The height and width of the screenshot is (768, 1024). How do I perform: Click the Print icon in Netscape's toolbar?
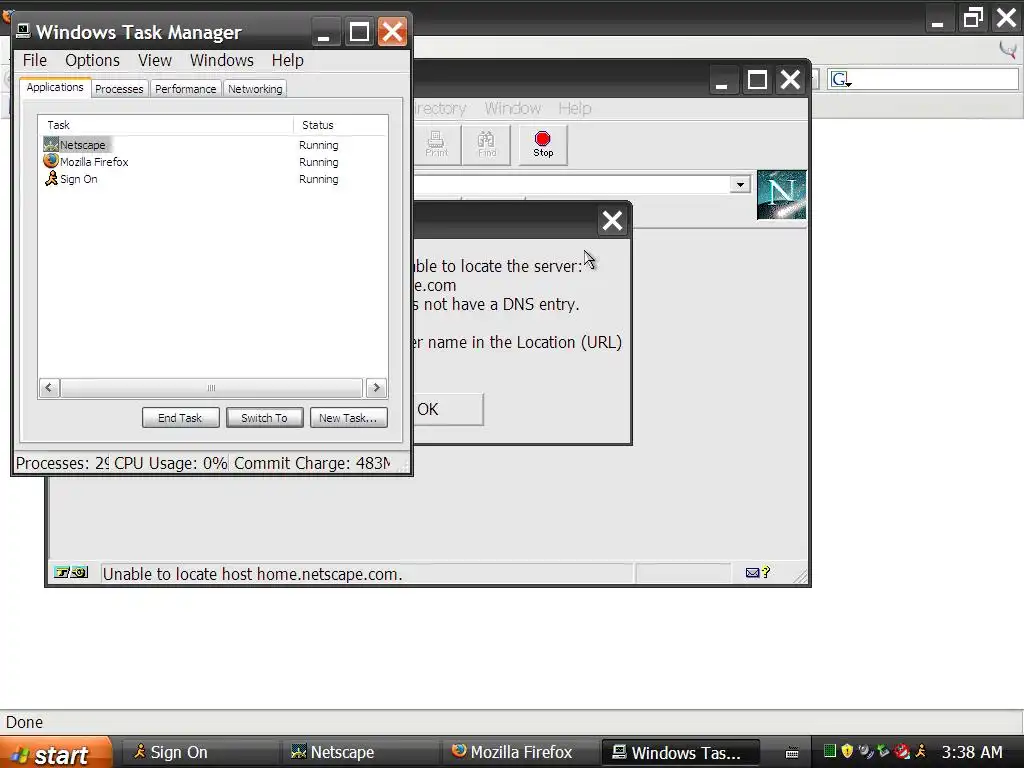pos(436,144)
